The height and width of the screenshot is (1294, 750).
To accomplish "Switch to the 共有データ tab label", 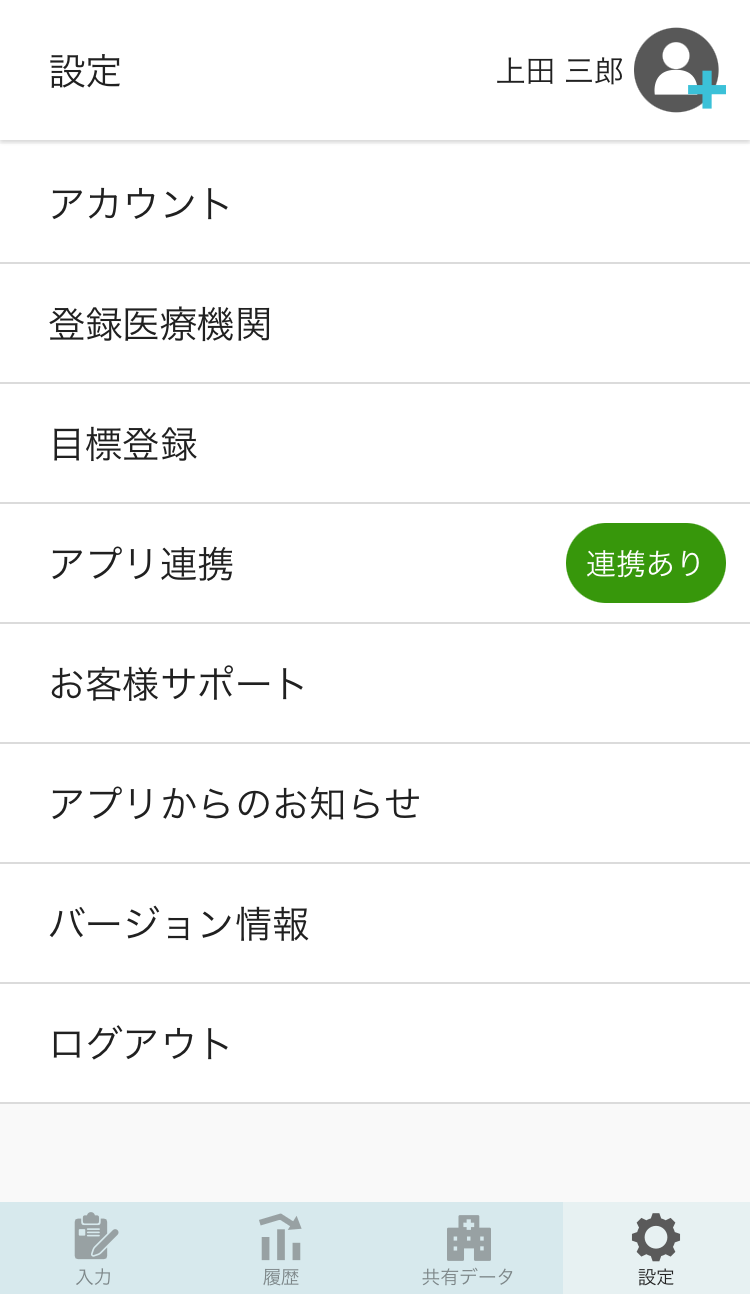I will (468, 1277).
